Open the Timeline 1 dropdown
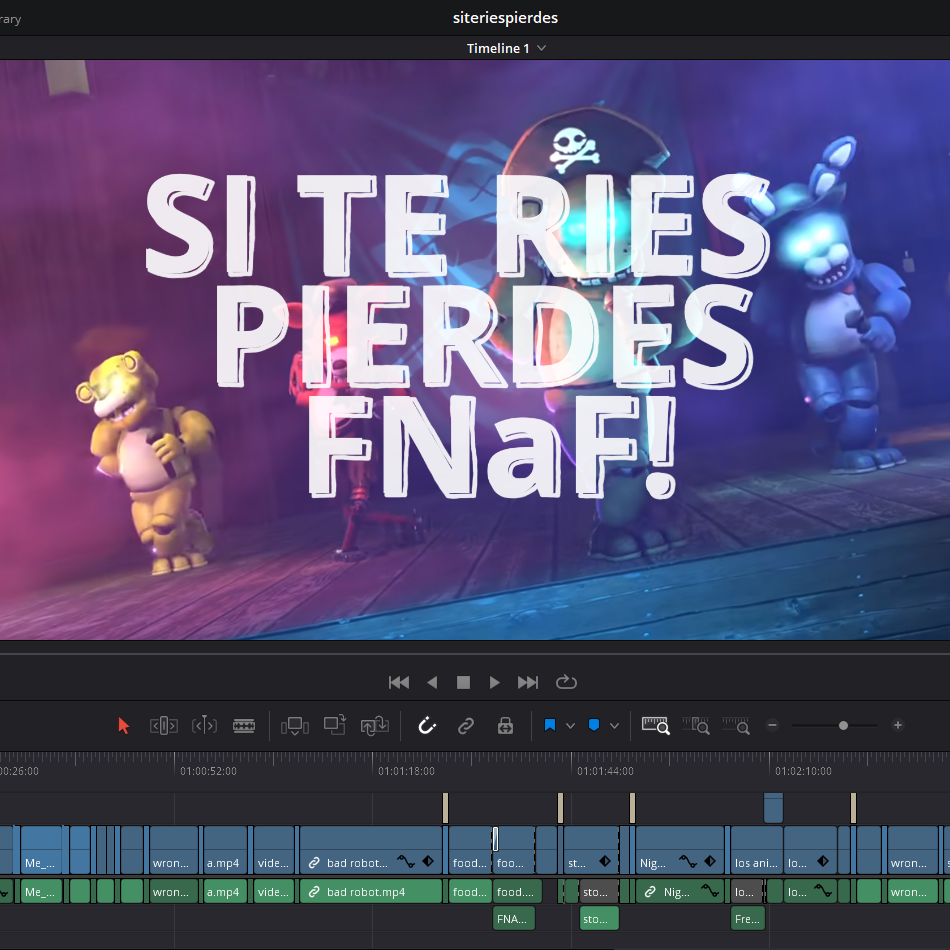Screen dimensions: 950x950 tap(542, 48)
